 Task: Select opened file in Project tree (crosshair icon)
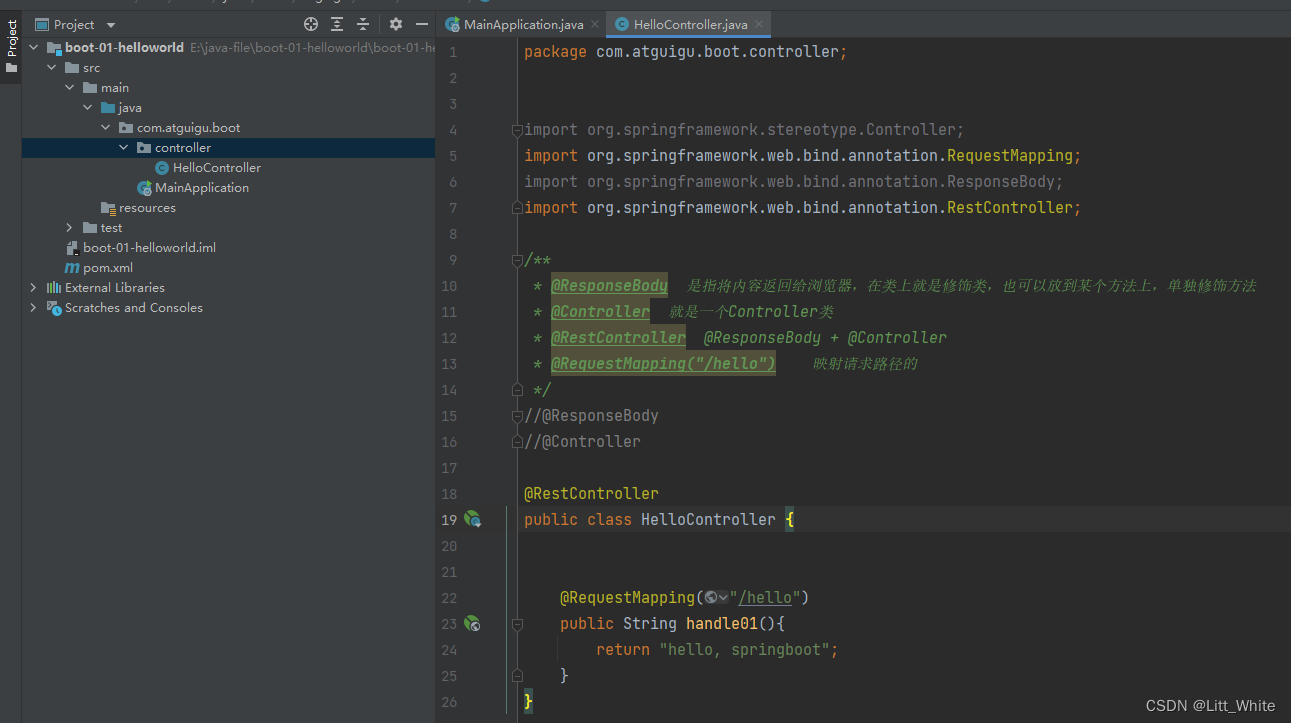pos(311,24)
